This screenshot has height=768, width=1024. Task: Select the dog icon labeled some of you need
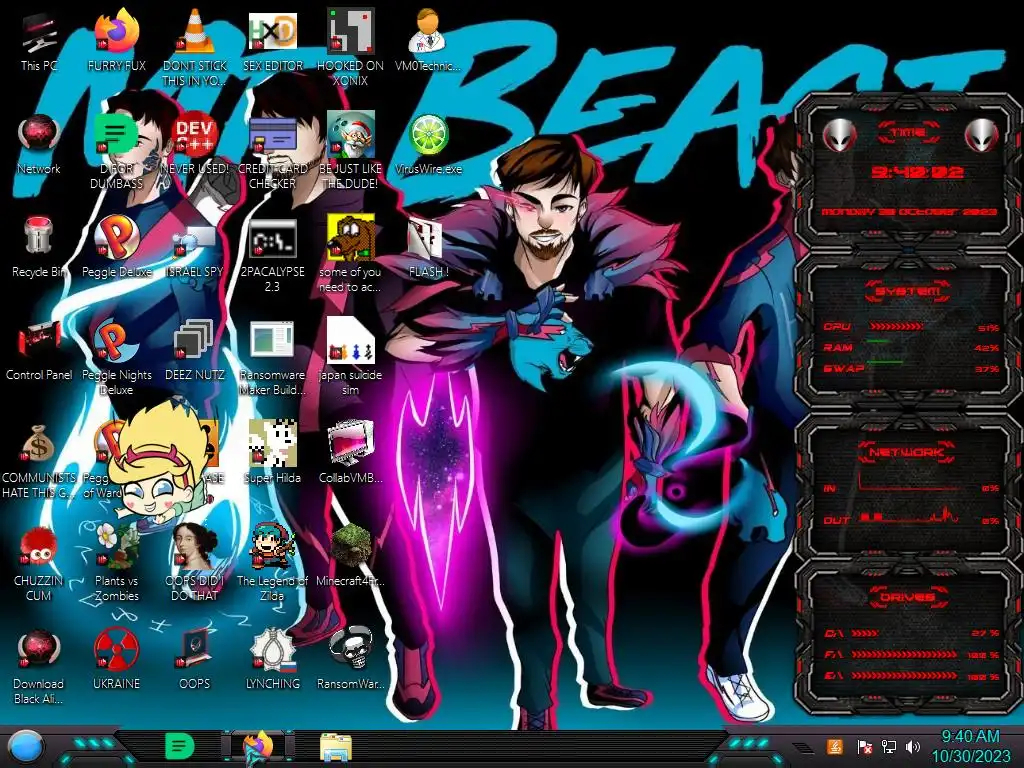(350, 238)
